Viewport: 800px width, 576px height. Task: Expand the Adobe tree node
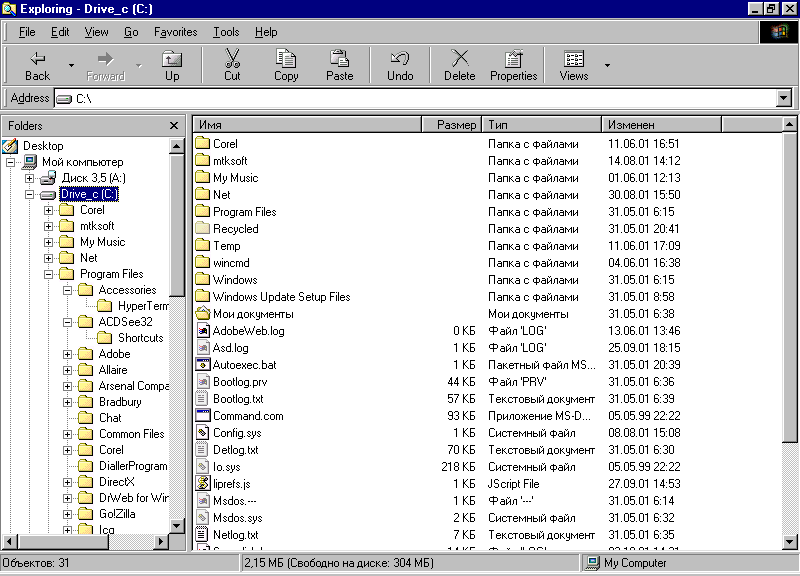[67, 354]
